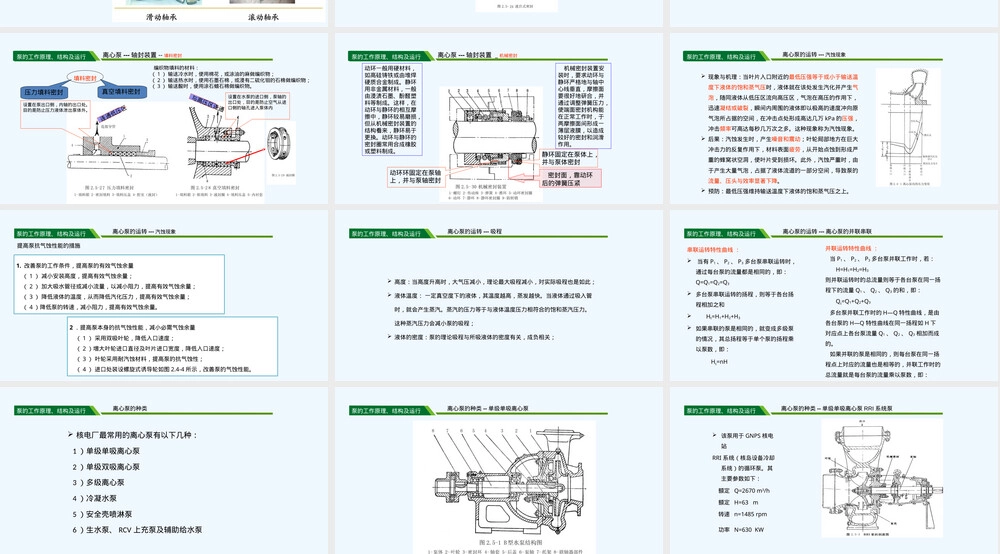
Task: Click the 图 2.5-30 机械密封装置 figure caption
Action: point(481,187)
